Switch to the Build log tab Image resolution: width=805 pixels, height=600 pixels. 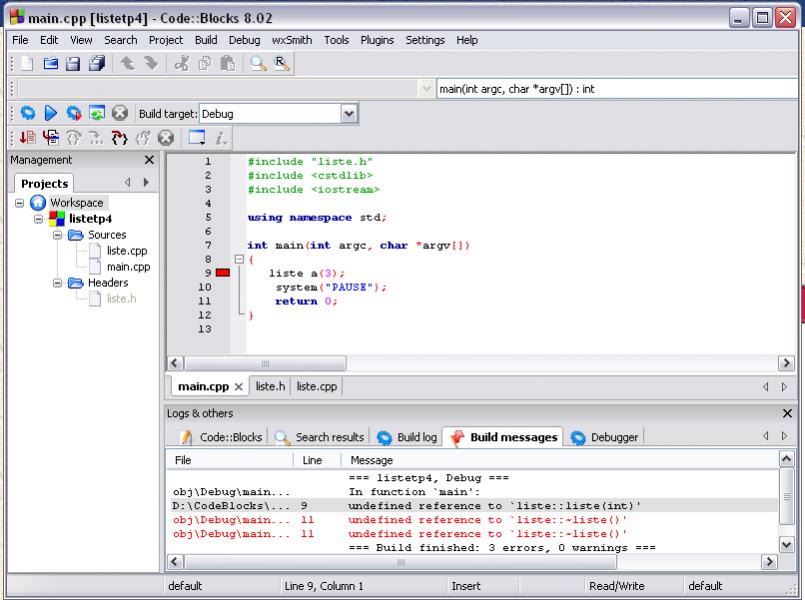click(408, 437)
